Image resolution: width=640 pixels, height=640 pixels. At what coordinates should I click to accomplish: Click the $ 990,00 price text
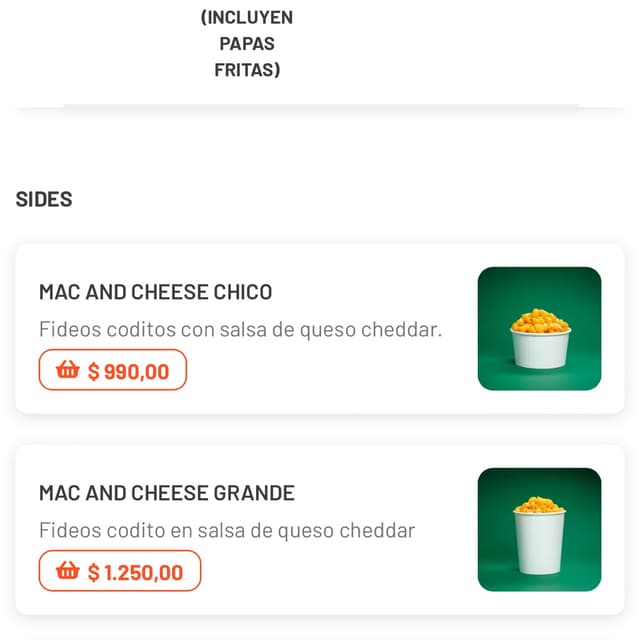128,371
